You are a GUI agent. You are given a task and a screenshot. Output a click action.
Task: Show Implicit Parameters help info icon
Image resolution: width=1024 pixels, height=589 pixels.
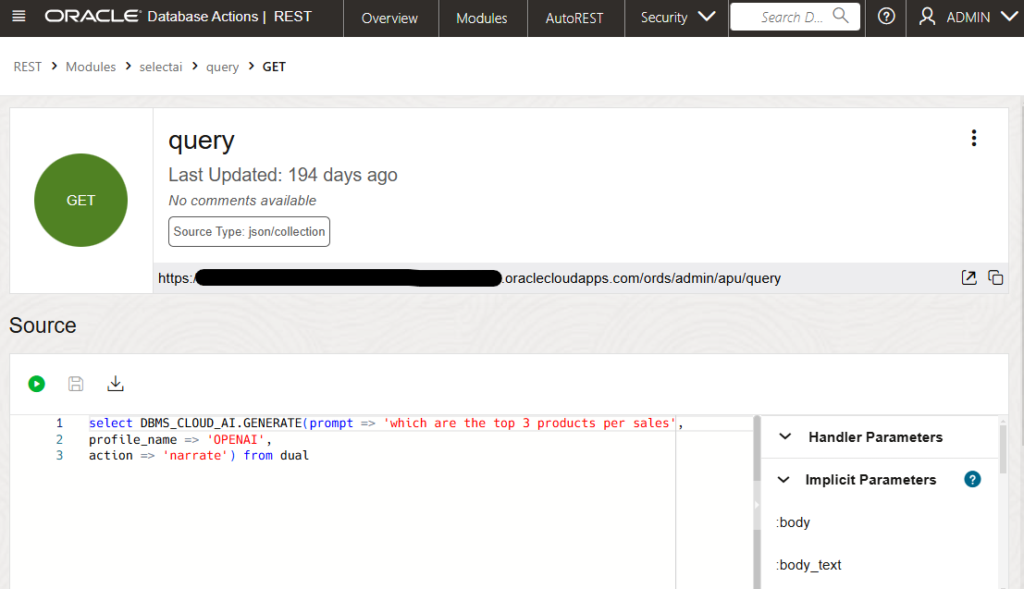point(972,479)
